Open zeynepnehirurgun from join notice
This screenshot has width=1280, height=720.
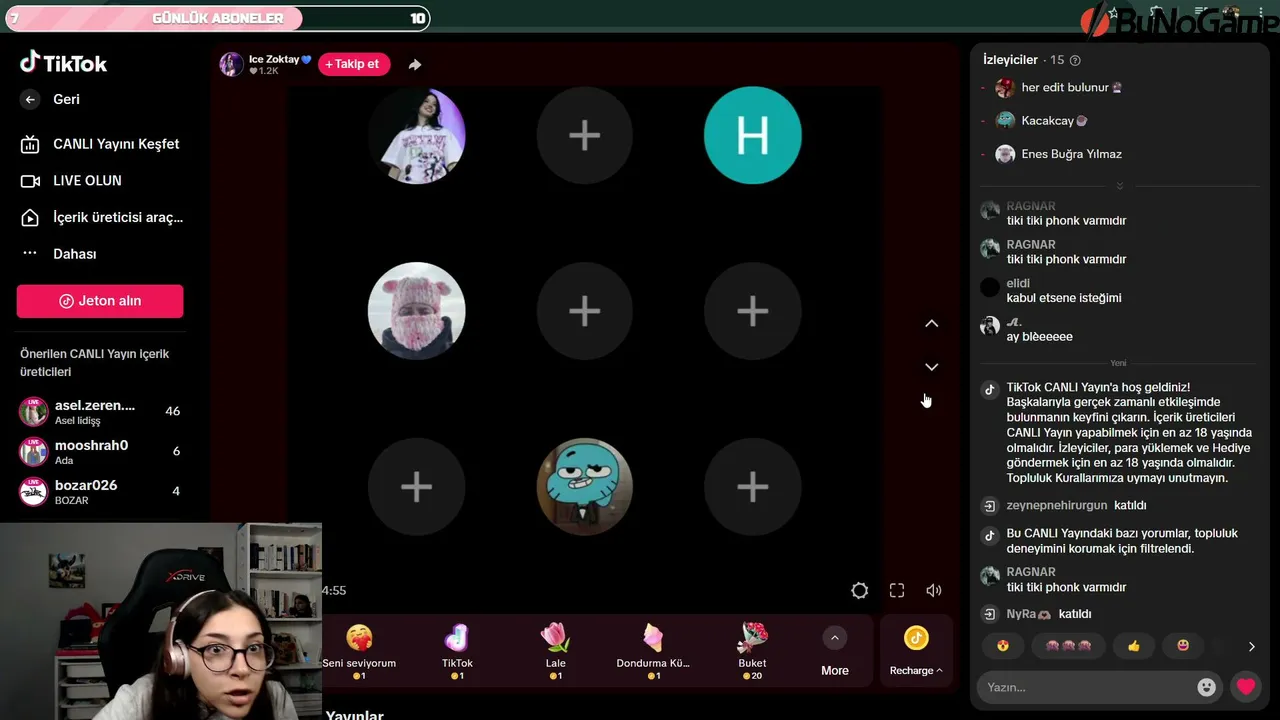pyautogui.click(x=1057, y=506)
